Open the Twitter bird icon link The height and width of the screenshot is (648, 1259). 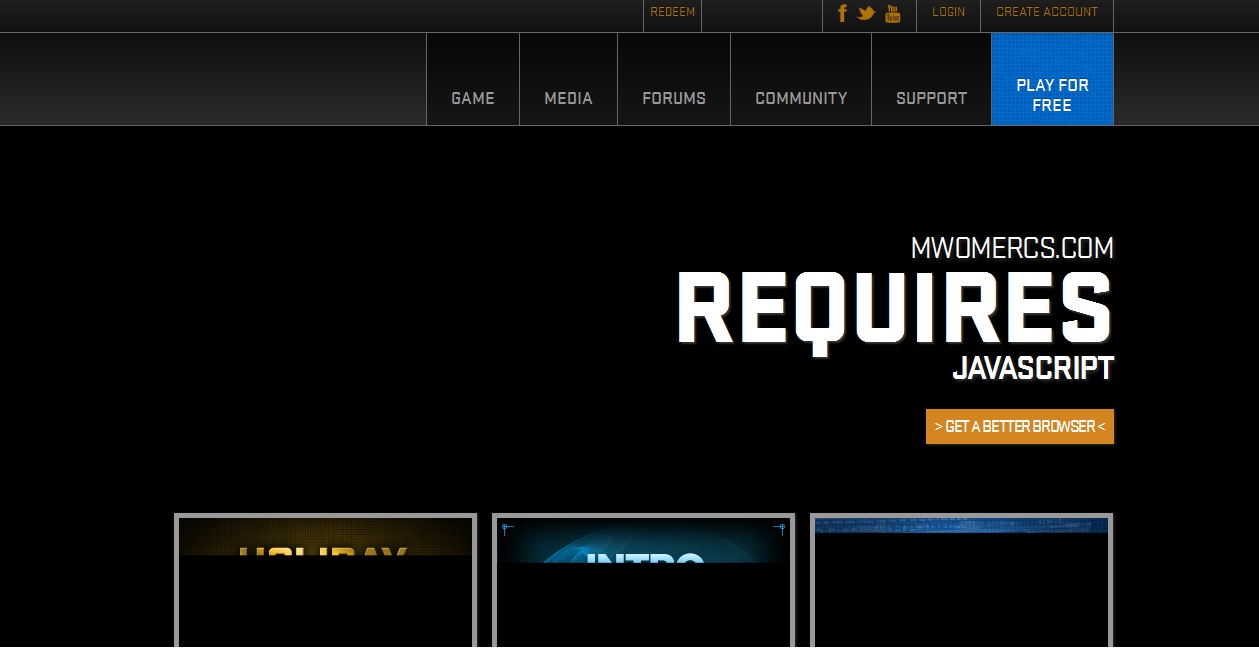tap(866, 13)
